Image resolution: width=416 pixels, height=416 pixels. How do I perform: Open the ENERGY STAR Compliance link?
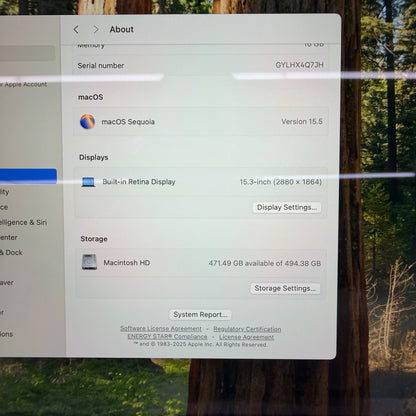point(167,337)
